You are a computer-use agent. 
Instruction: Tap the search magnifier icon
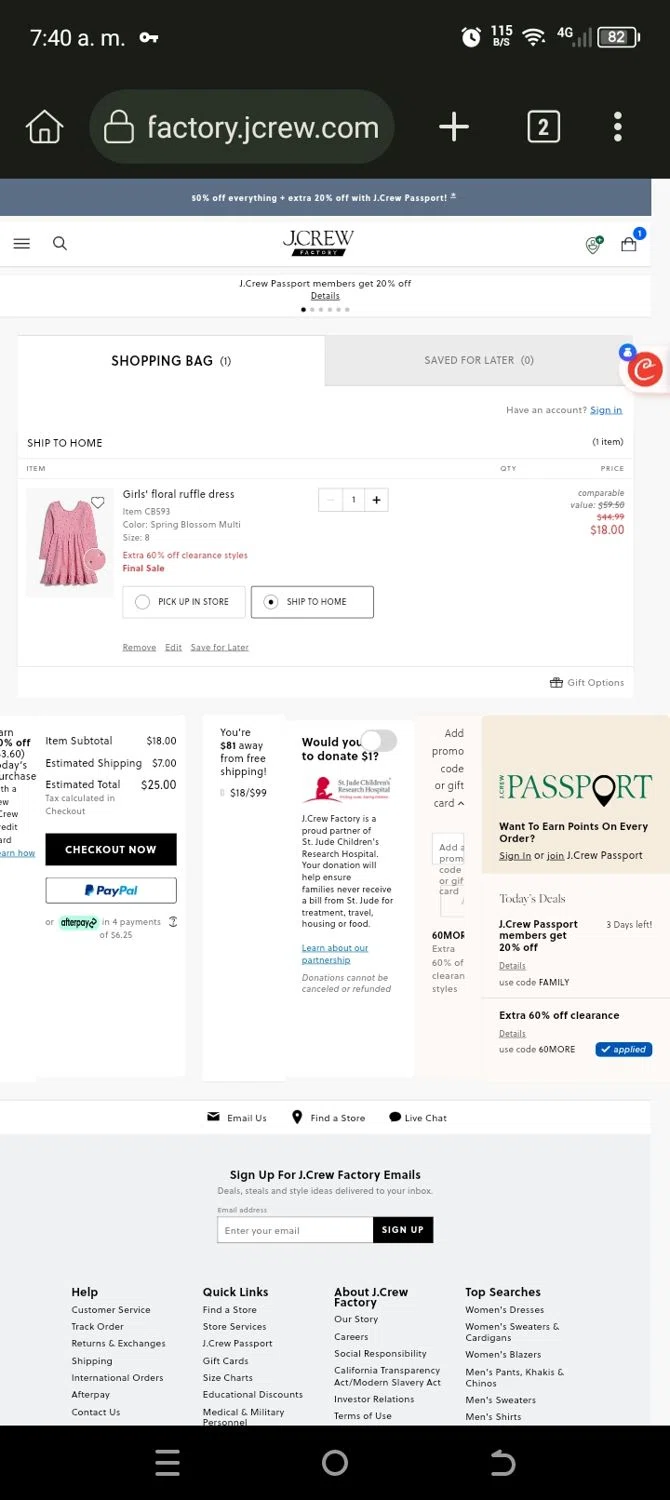click(x=60, y=243)
